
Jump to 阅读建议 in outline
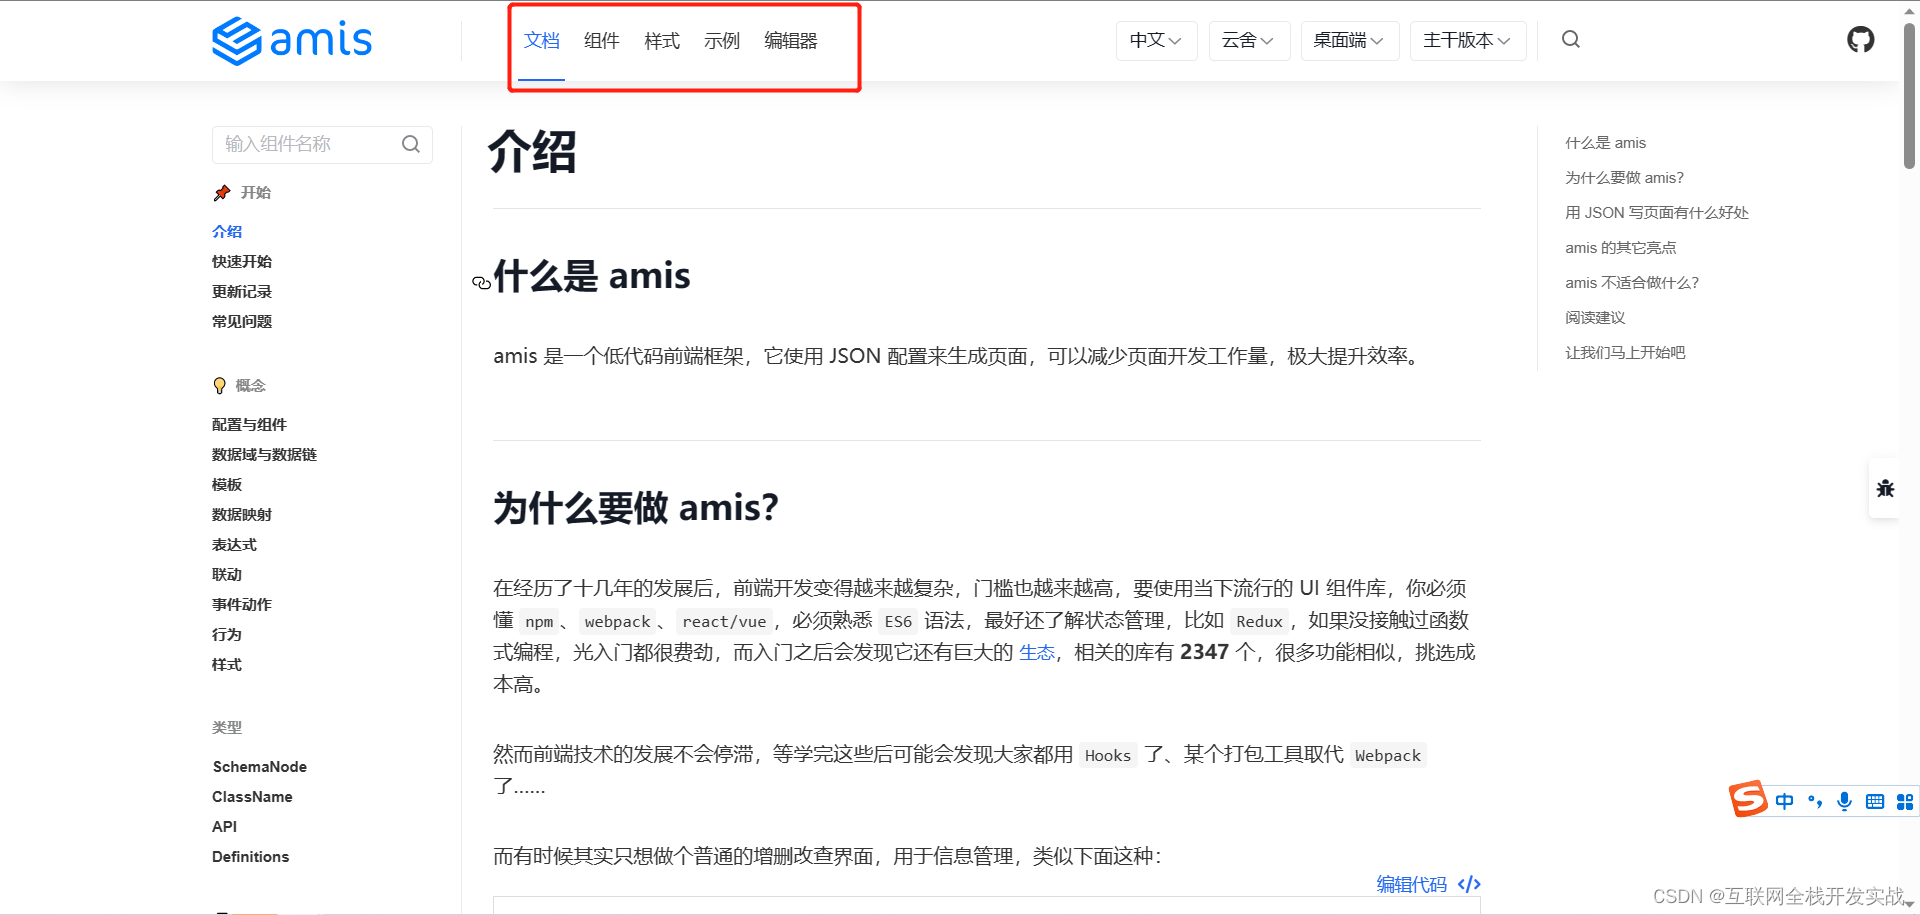[1595, 318]
